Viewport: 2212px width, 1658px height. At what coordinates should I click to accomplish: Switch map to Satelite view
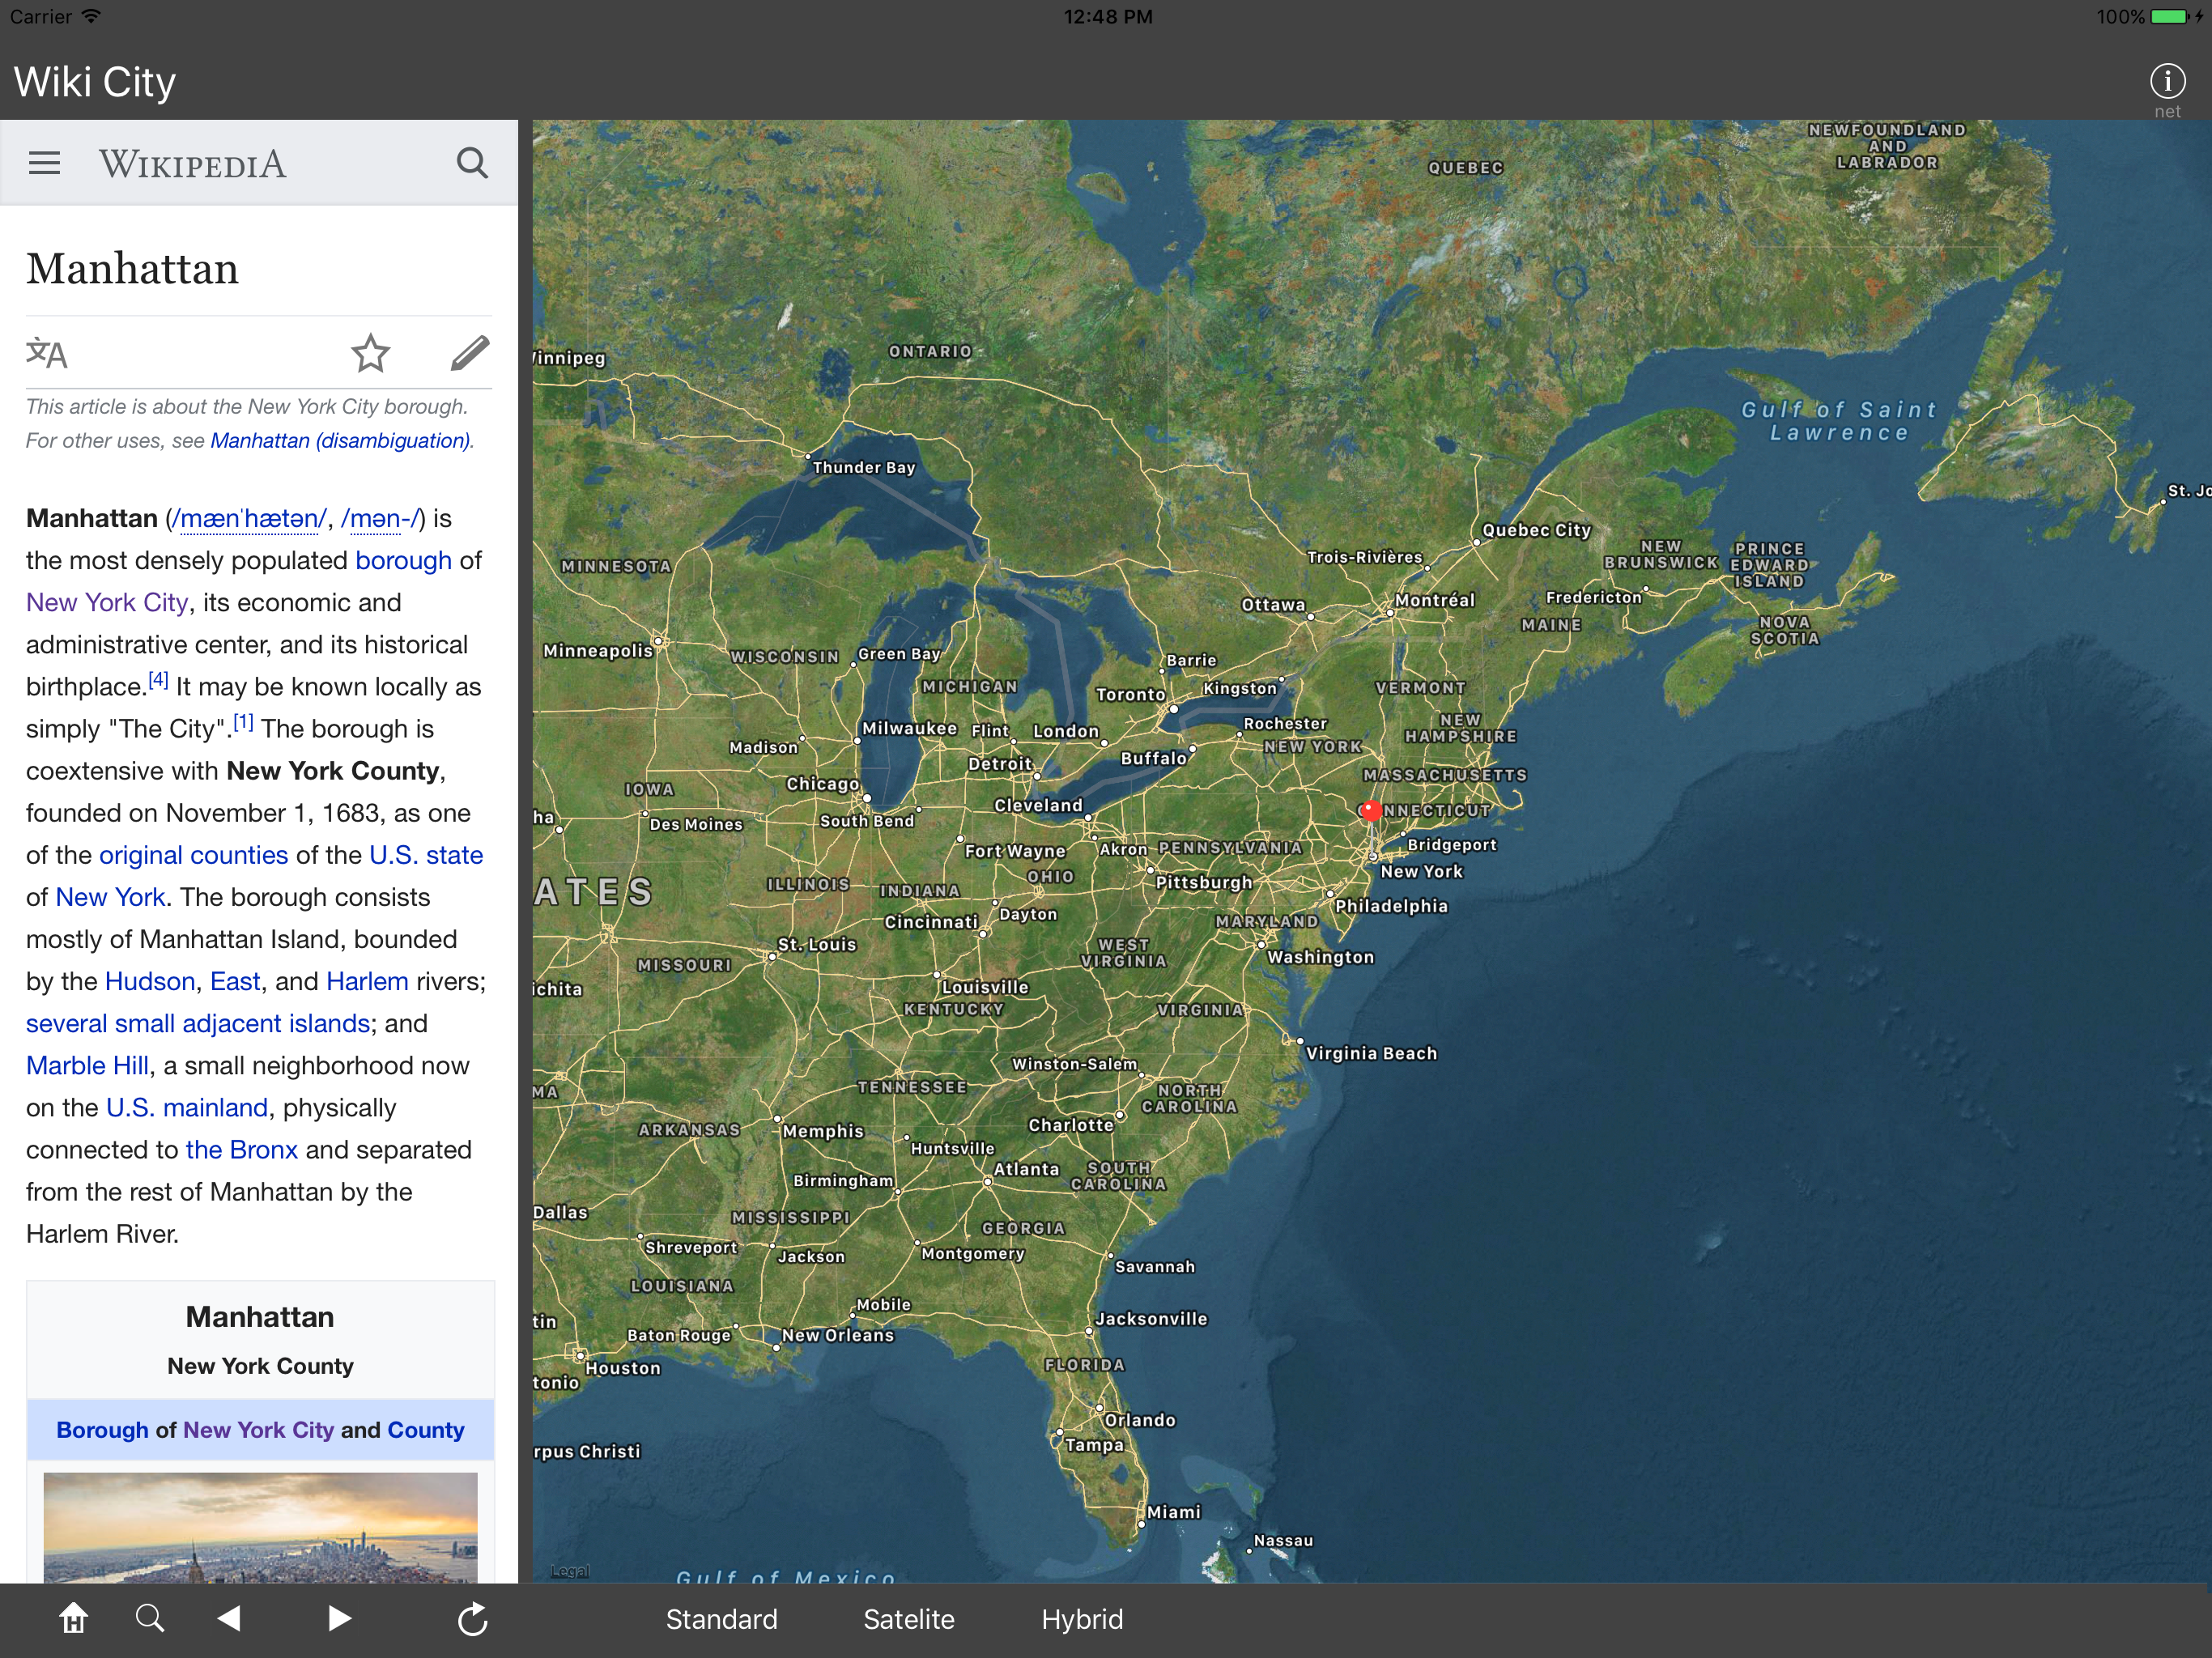click(x=908, y=1619)
